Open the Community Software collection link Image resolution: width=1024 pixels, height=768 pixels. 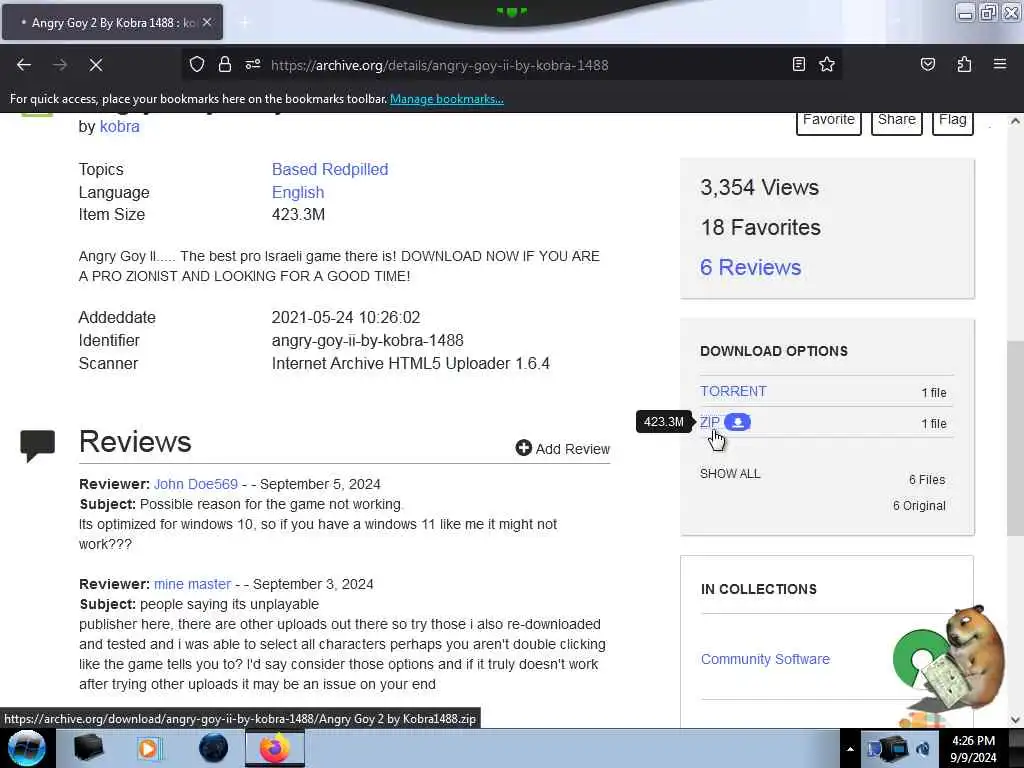pos(765,659)
